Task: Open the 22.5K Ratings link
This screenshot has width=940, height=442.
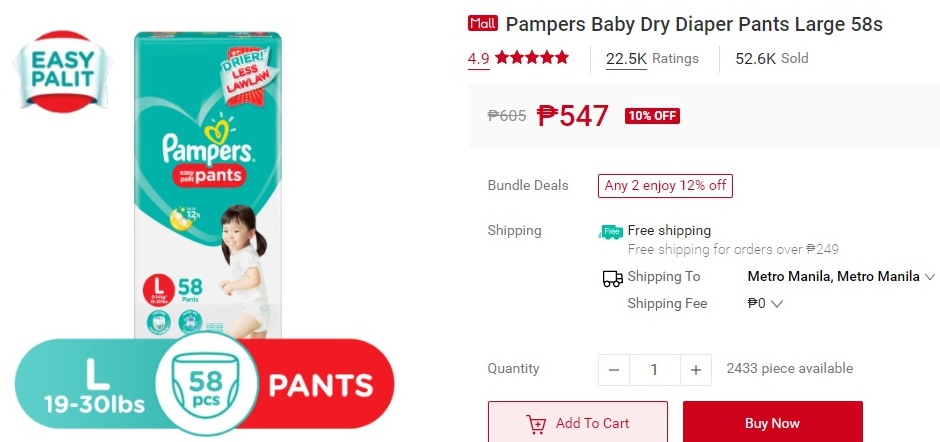Action: tap(652, 59)
